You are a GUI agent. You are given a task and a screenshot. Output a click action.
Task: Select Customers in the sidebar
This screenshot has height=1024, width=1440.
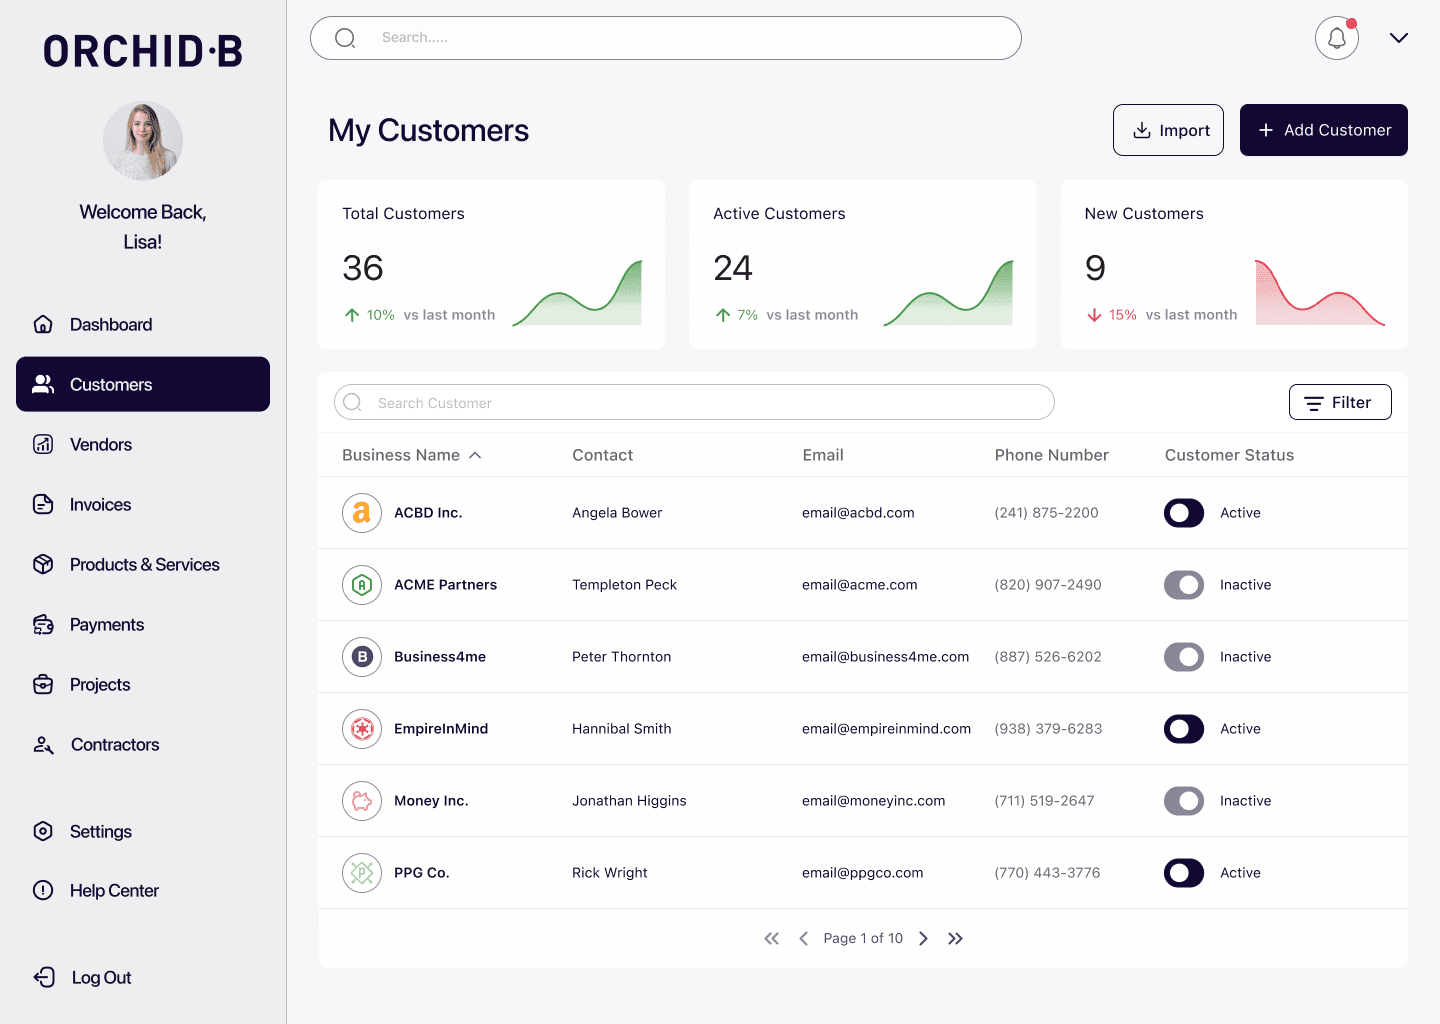143,384
